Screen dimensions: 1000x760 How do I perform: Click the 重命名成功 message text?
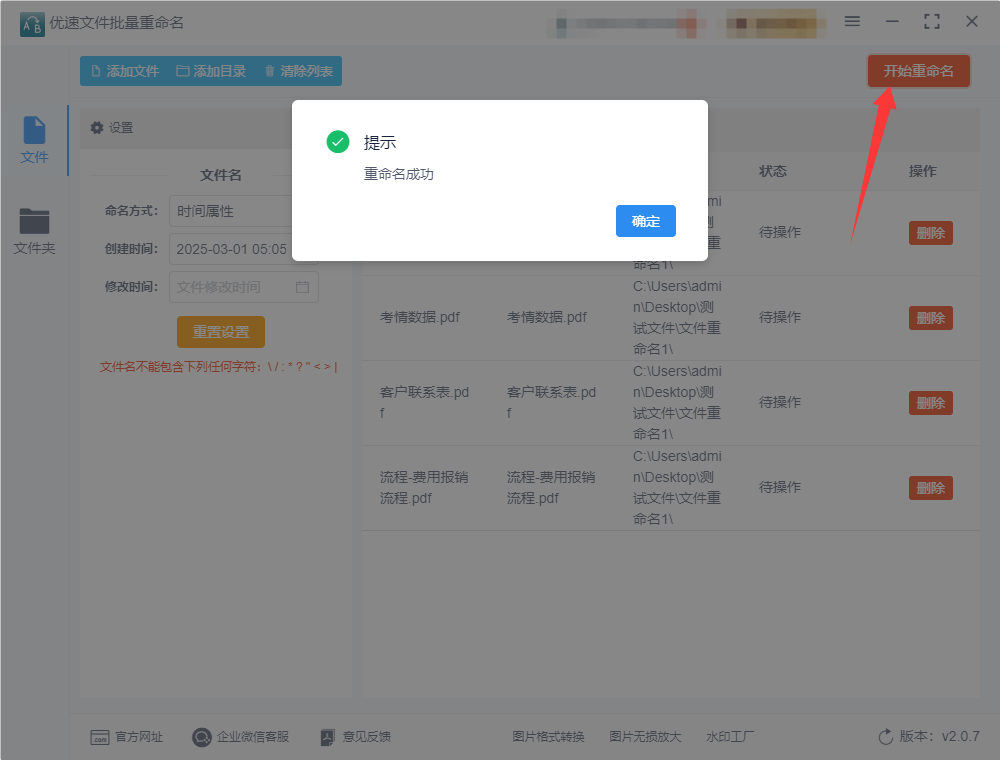[399, 174]
